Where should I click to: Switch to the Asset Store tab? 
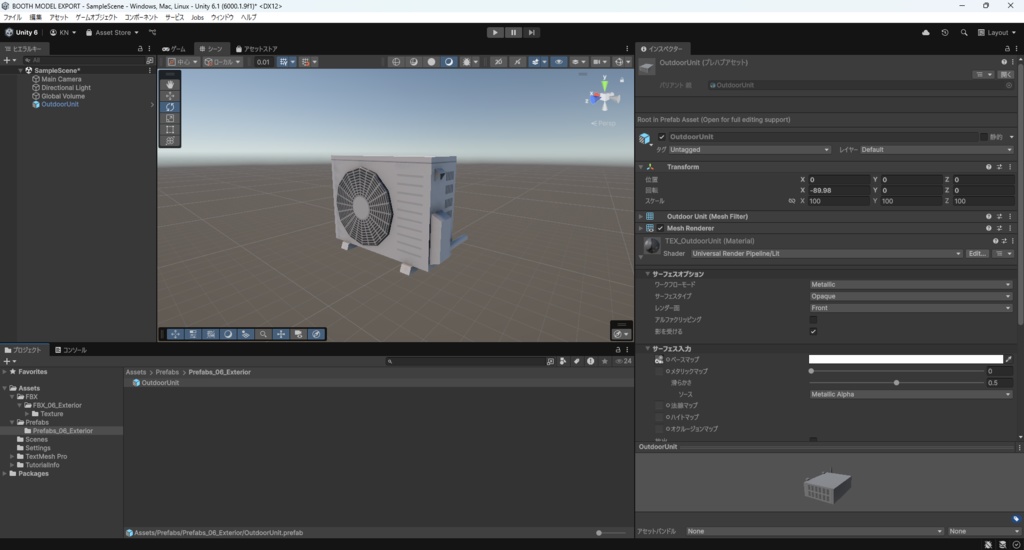pos(257,49)
